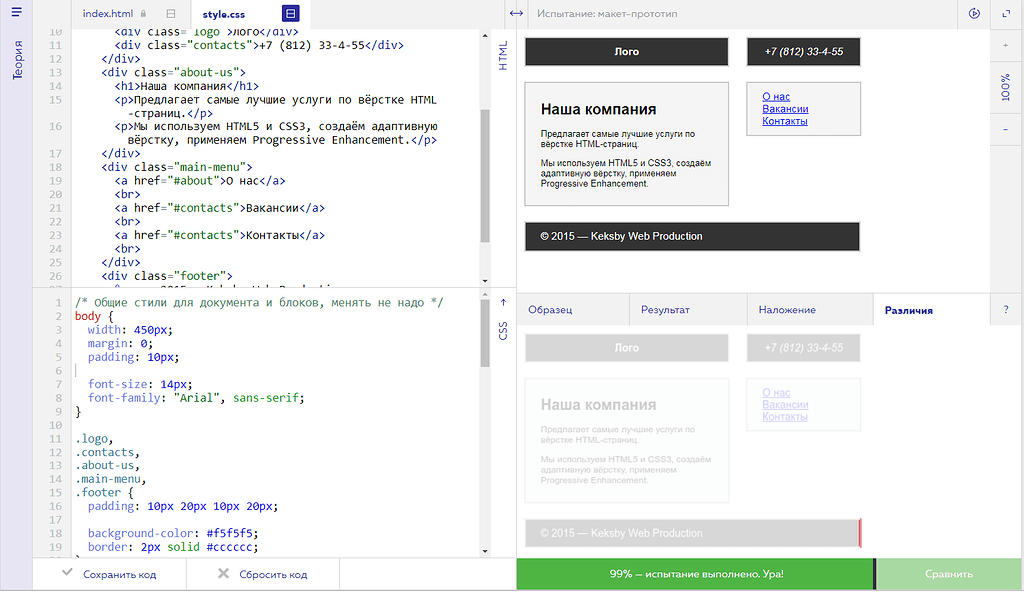Click split-view icon on the index.html tab
Image resolution: width=1024 pixels, height=593 pixels.
[x=170, y=14]
